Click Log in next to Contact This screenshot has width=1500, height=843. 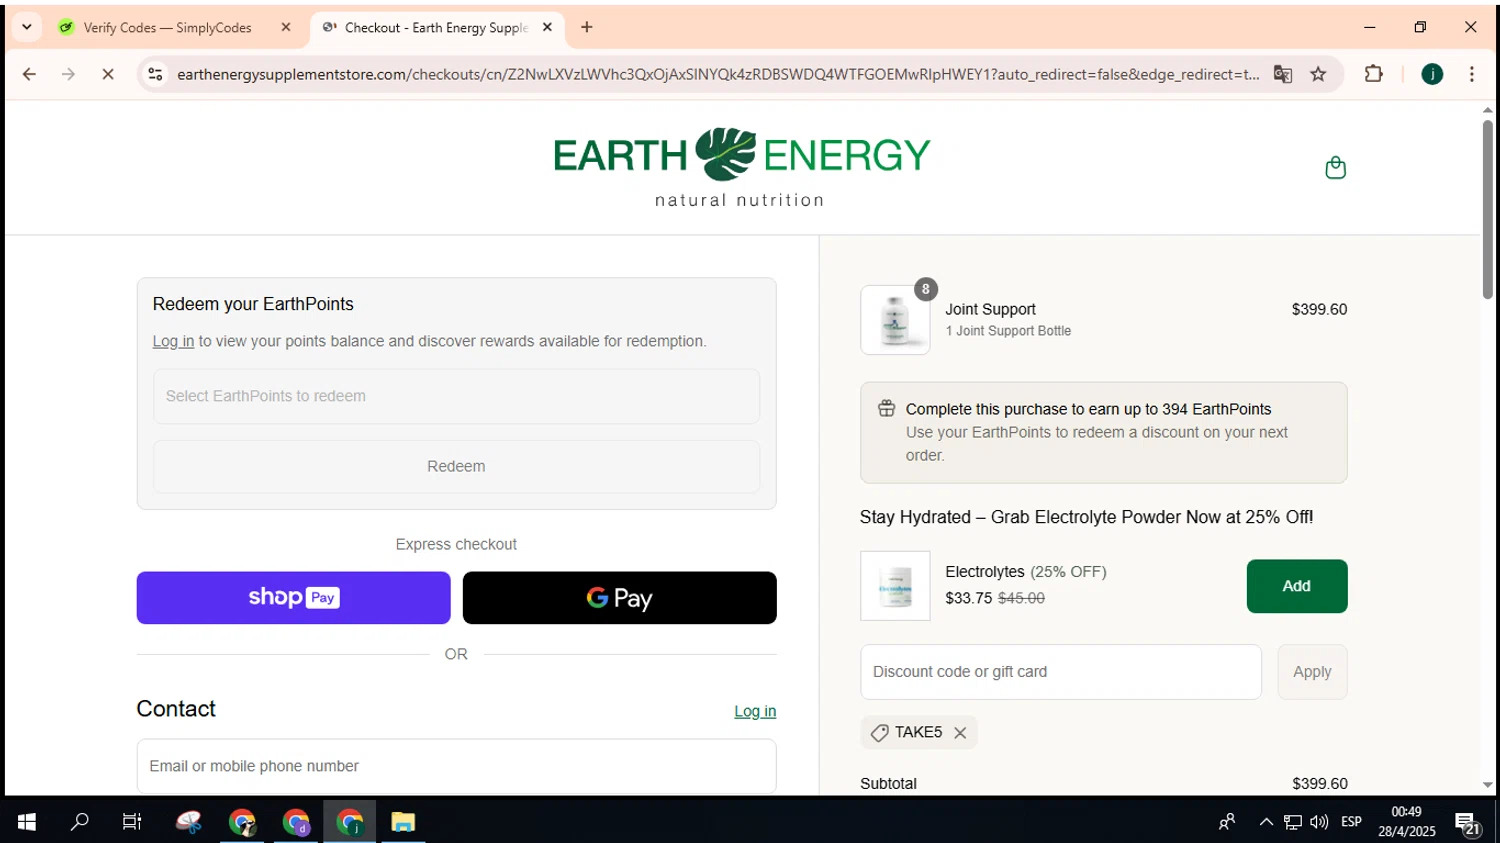point(755,711)
